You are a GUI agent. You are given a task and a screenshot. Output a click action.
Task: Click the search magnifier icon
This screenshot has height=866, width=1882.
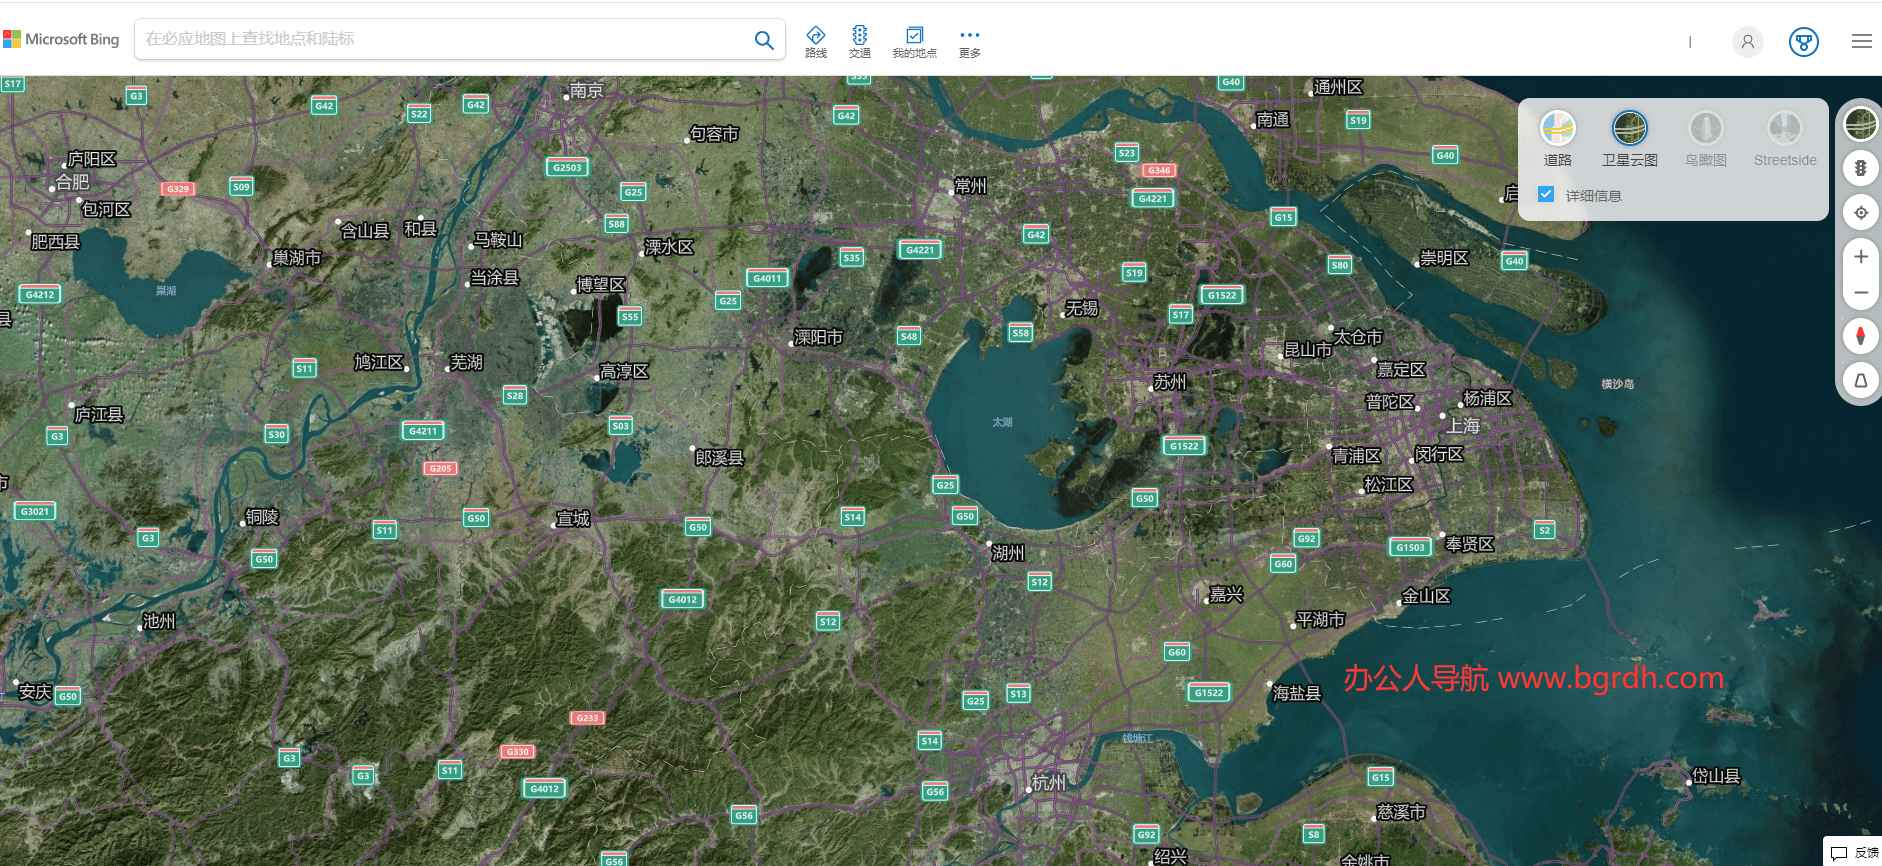click(x=763, y=40)
